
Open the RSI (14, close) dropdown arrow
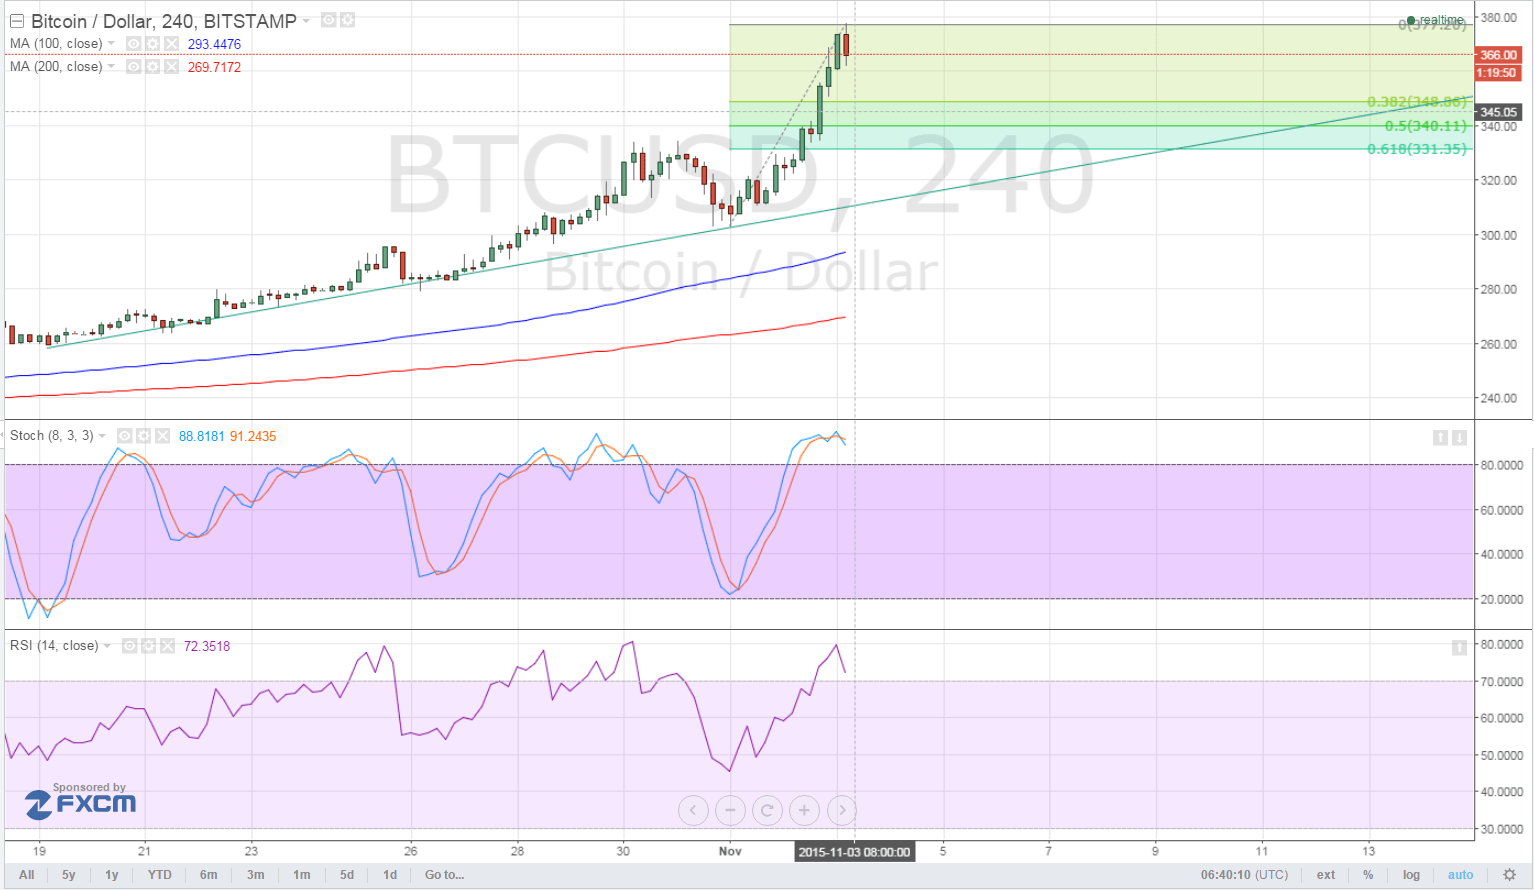[x=108, y=646]
